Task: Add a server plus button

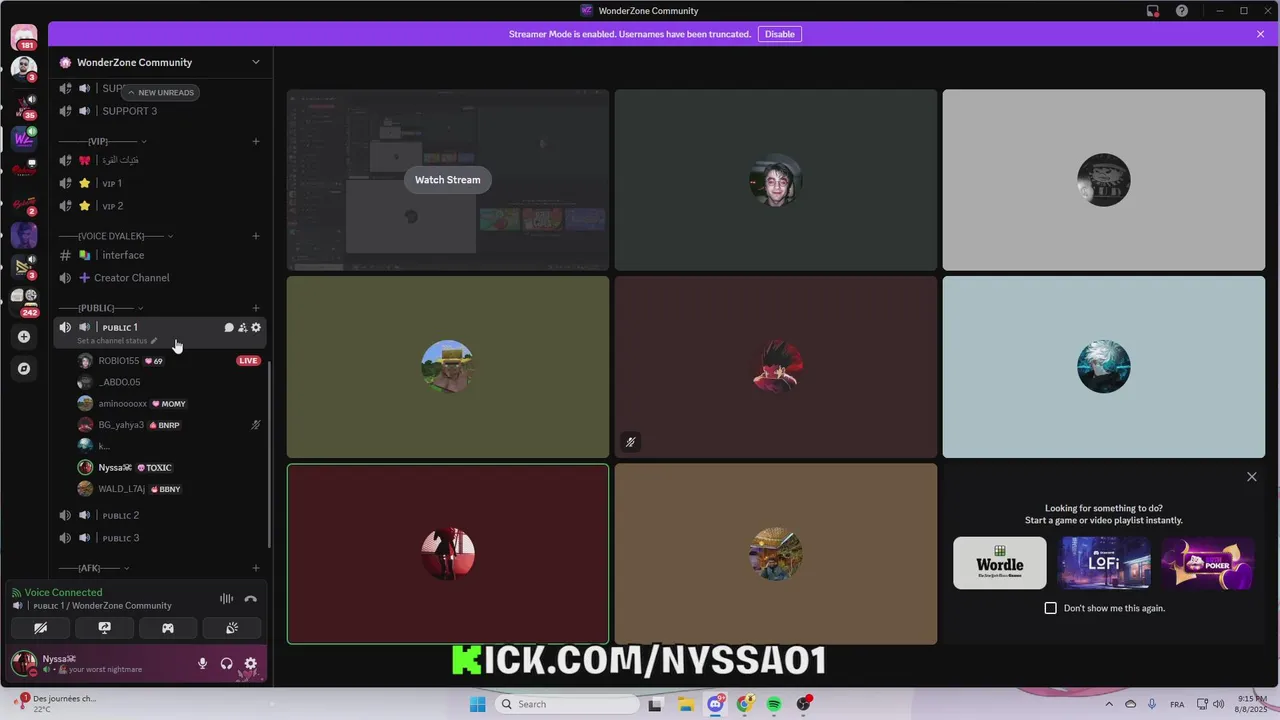Action: pos(24,337)
